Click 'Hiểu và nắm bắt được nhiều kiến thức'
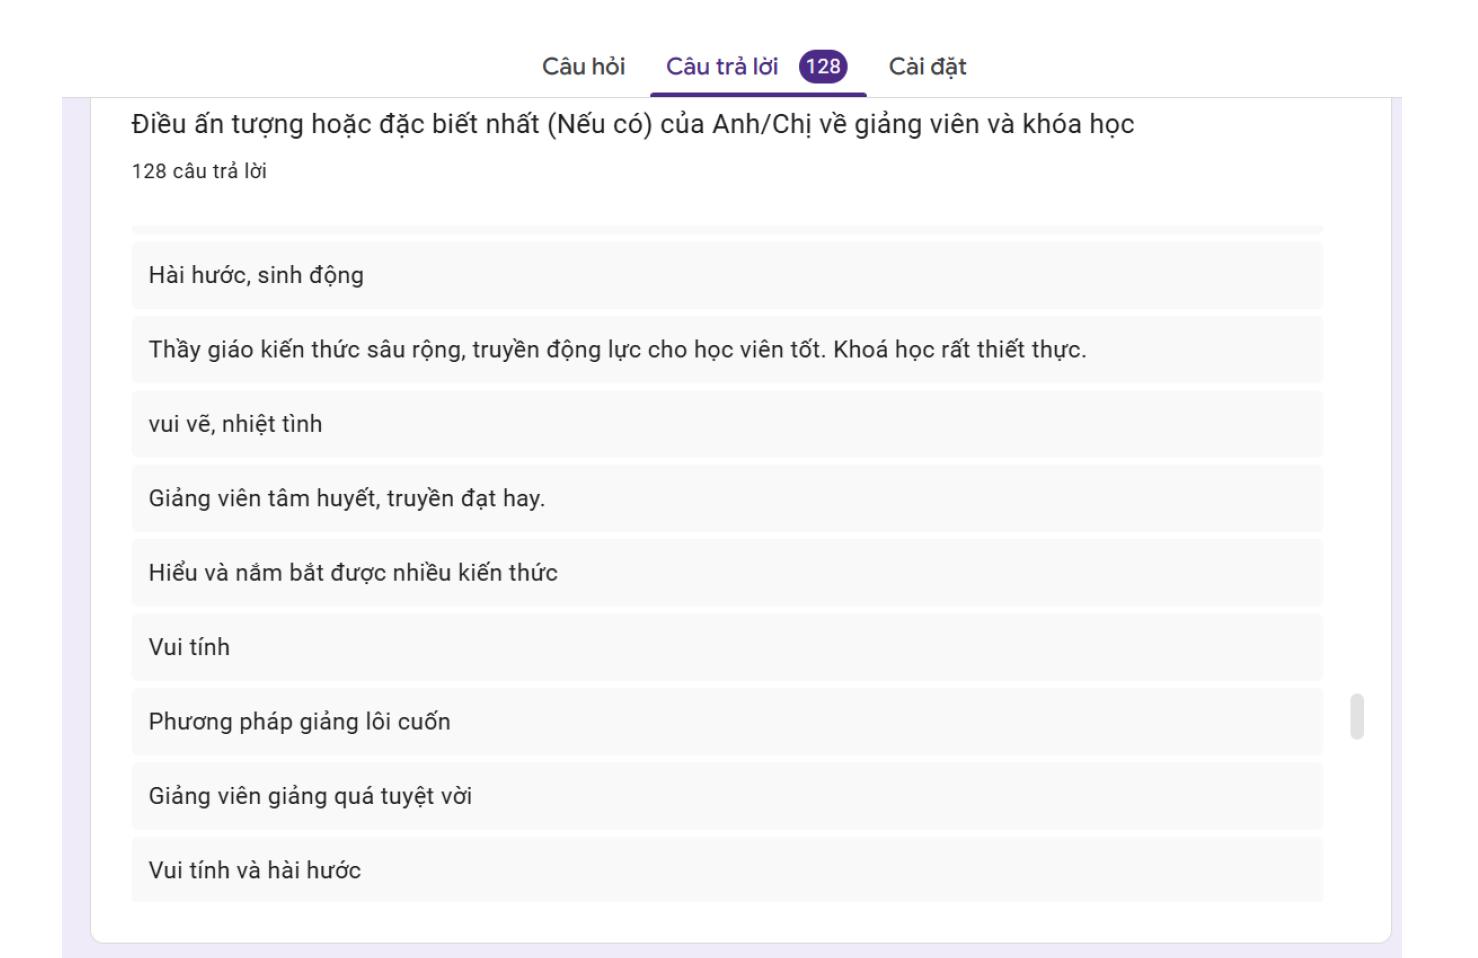Viewport: 1478px width, 958px height. (353, 573)
